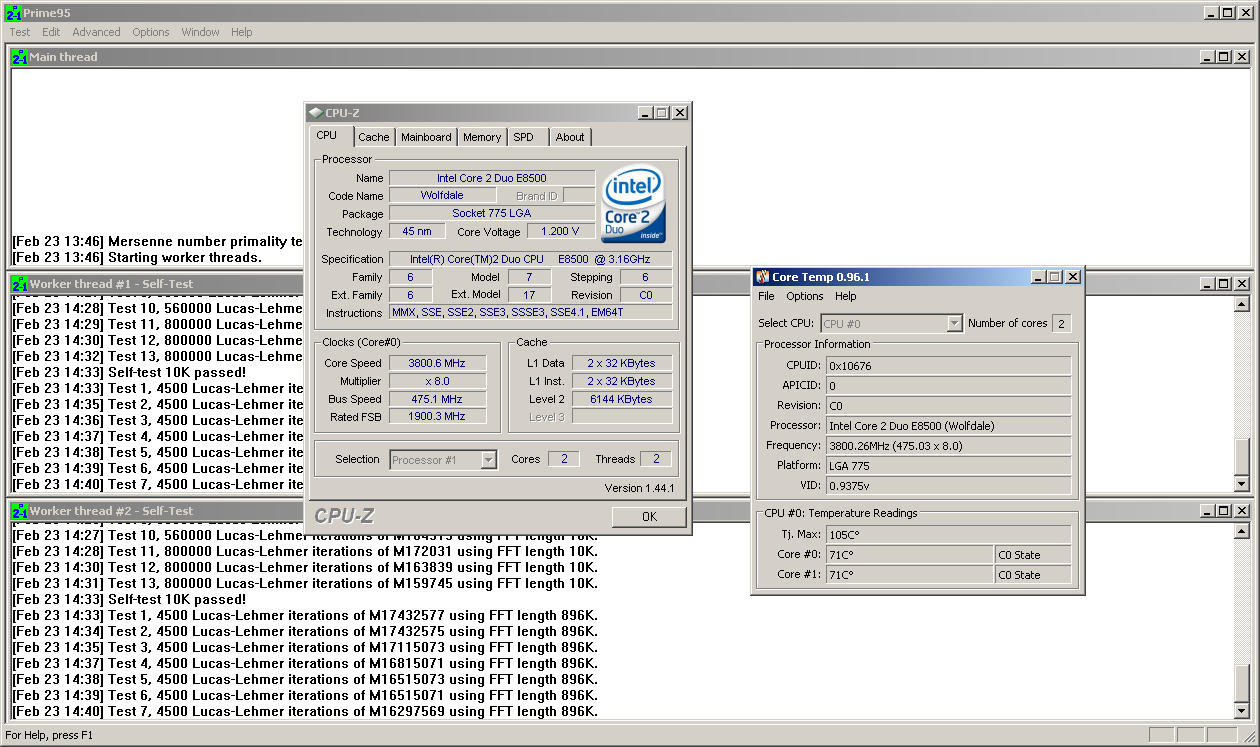Click the Core Temp title bar icon
Screen dimensions: 1260x747
[x=762, y=277]
